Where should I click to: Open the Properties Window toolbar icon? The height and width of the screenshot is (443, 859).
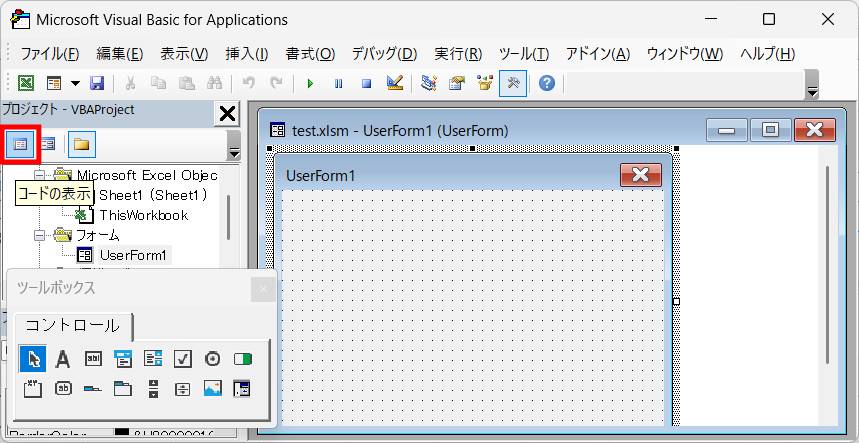(456, 83)
